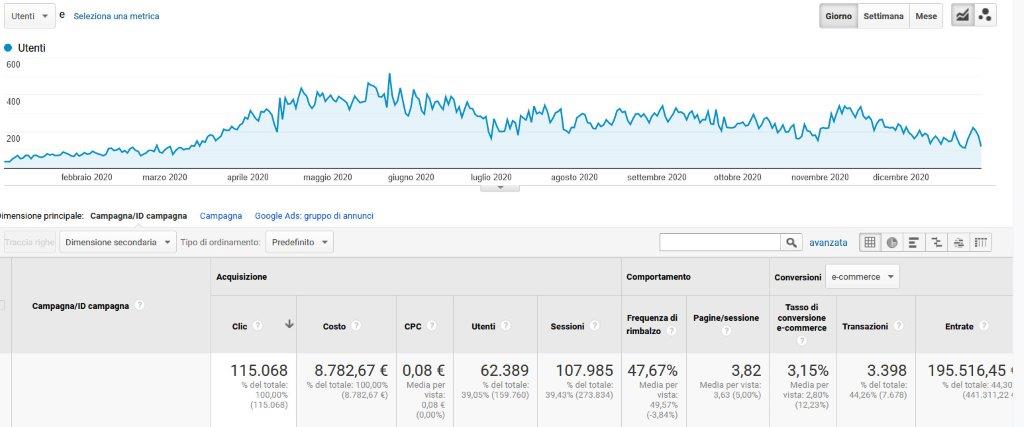Click the blue Utenti legend dot

[8, 48]
